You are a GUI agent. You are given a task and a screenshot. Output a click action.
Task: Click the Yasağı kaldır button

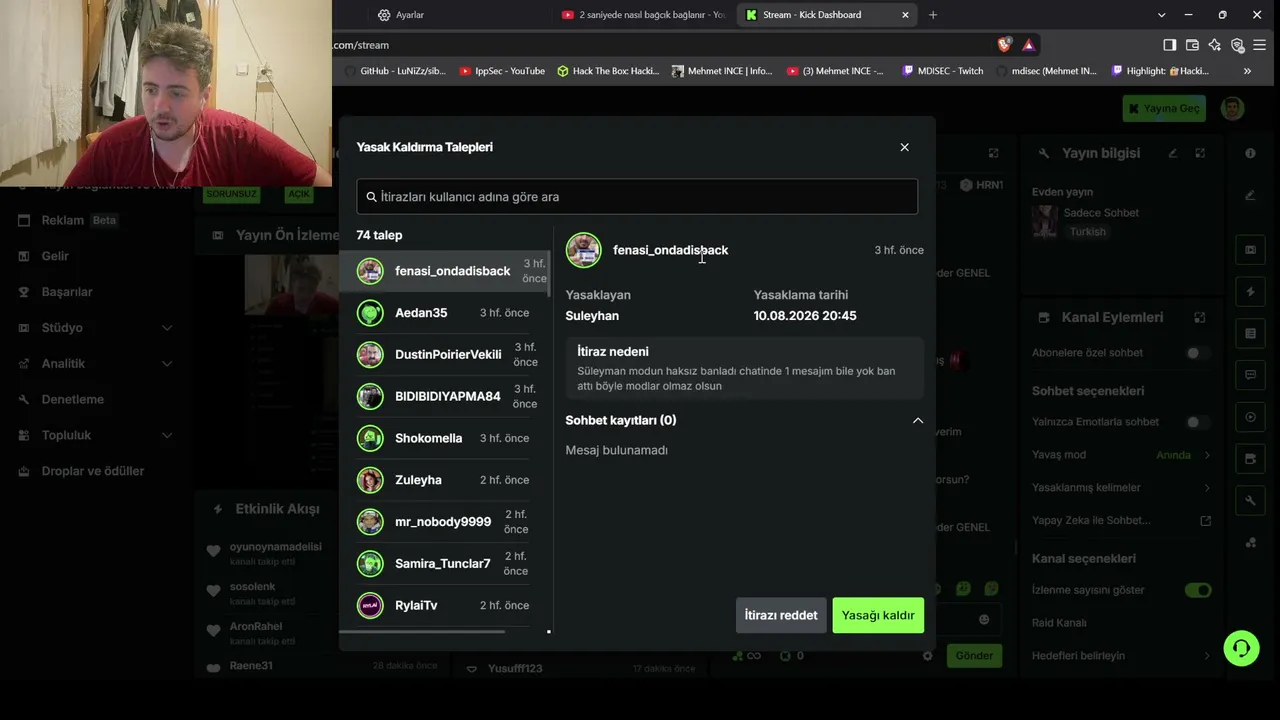click(878, 615)
